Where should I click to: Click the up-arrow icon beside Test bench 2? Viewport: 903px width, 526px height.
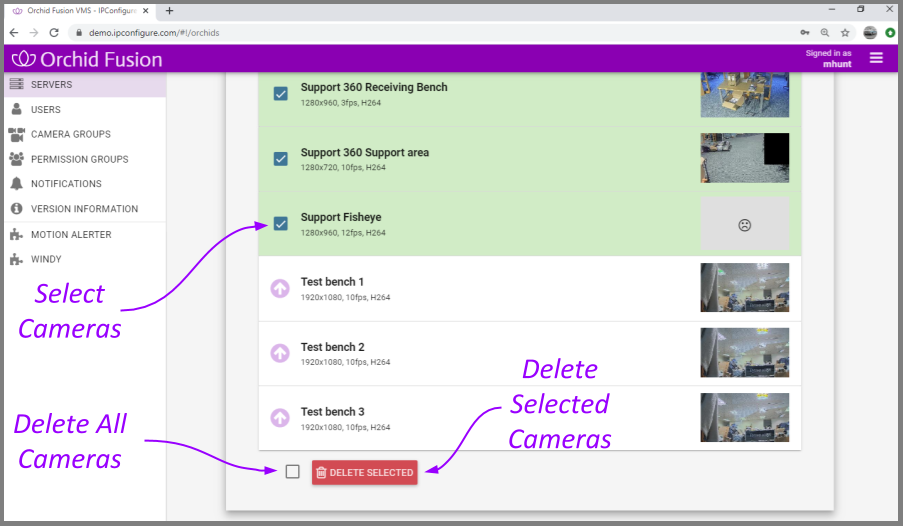(x=280, y=353)
